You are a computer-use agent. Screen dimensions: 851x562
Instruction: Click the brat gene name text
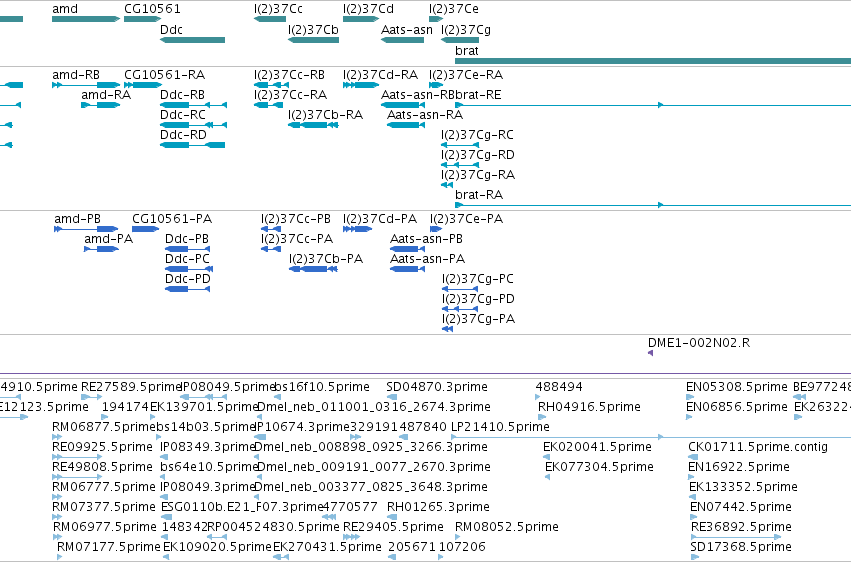[467, 50]
